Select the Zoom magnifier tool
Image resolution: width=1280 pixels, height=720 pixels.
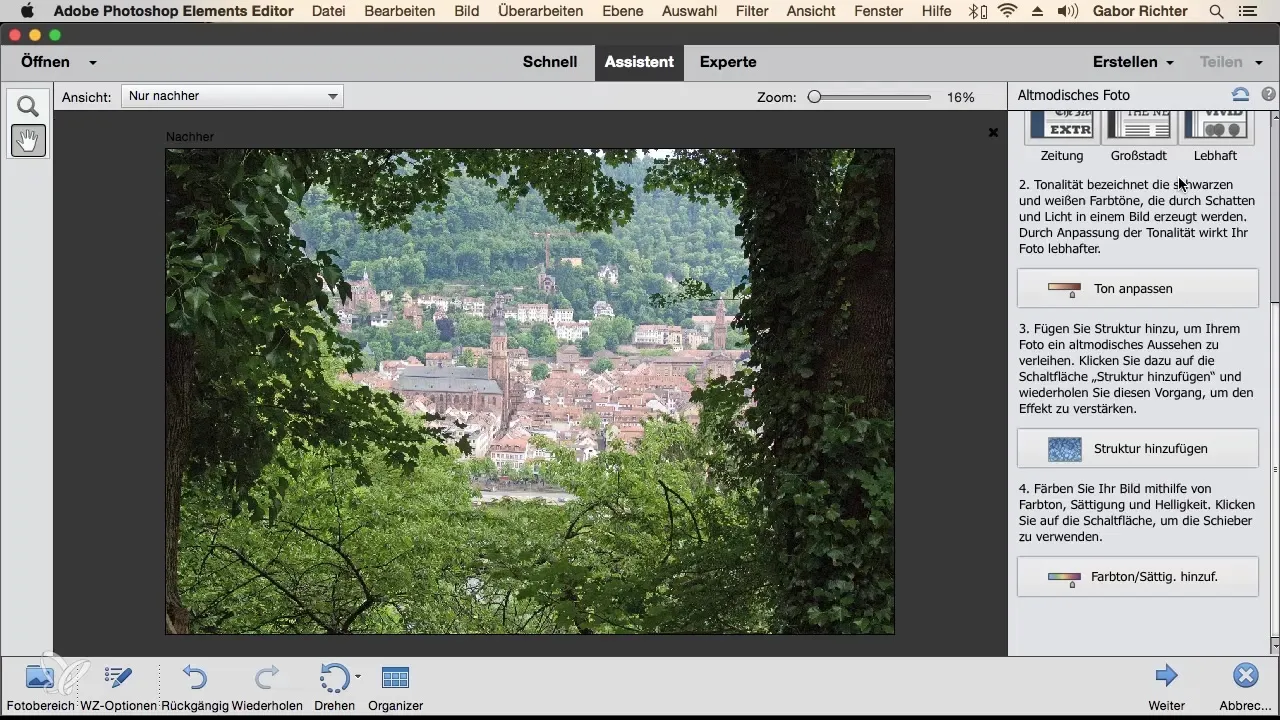[28, 106]
